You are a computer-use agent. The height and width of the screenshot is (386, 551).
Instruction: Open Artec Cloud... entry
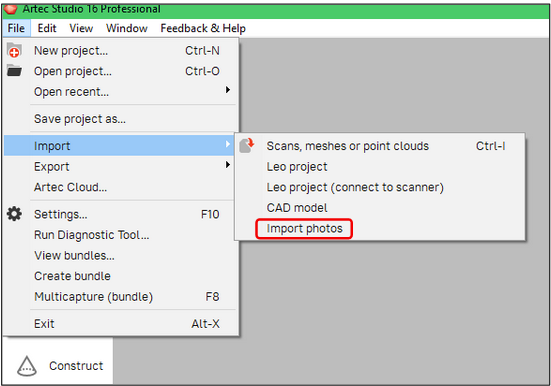70,187
